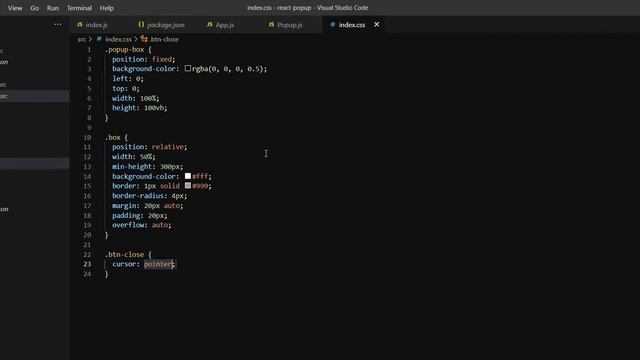Click the index.css breadcrumb

(x=118, y=39)
